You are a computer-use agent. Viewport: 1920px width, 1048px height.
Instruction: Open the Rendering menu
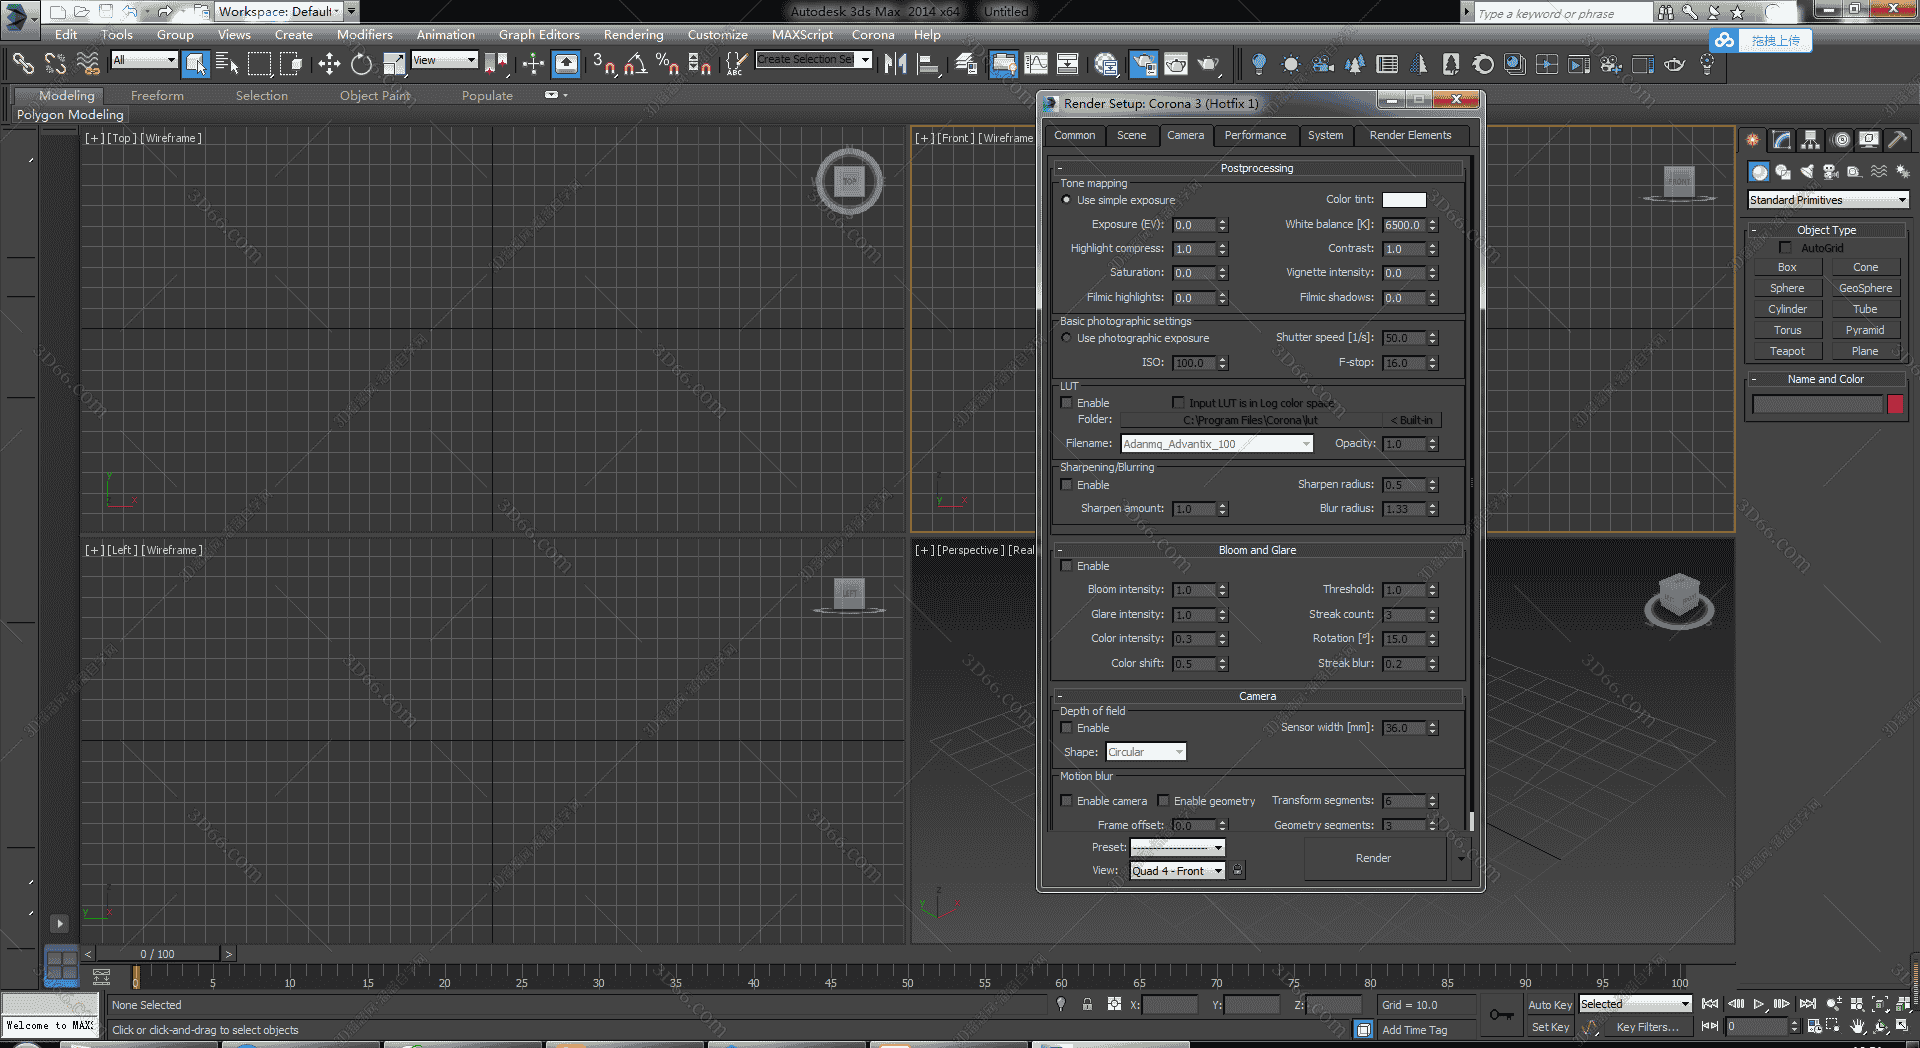click(x=633, y=35)
